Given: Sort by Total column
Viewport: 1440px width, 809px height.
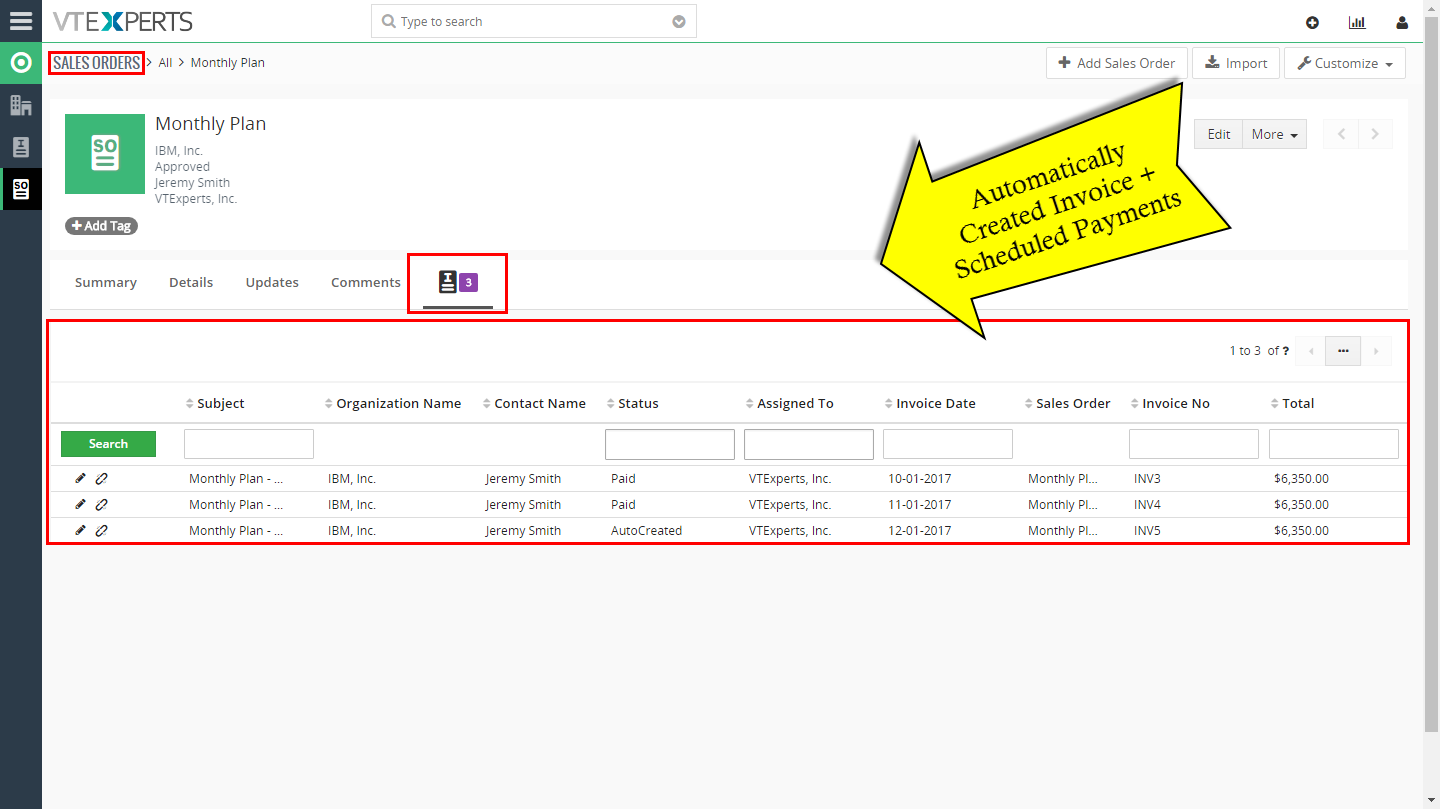Looking at the screenshot, I should 1292,403.
